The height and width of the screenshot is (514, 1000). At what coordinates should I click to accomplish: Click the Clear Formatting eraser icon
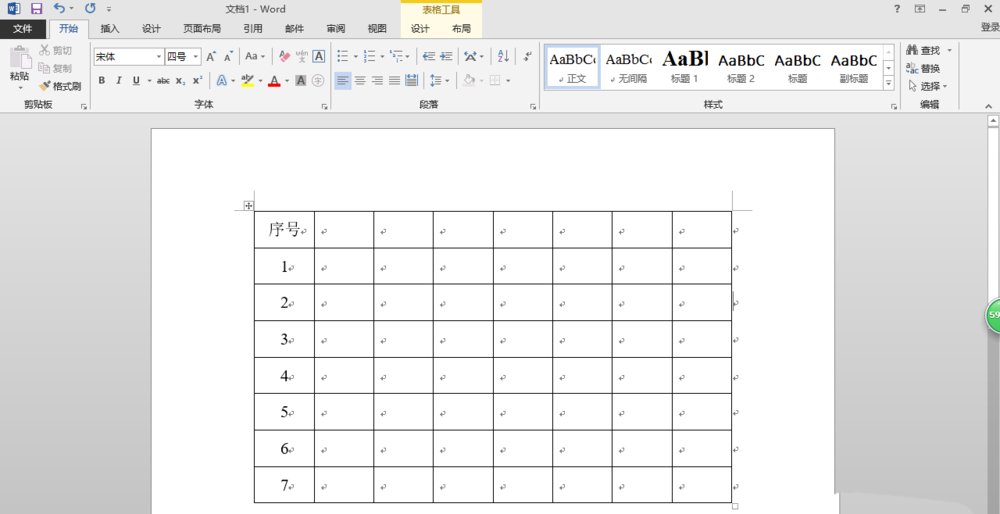pos(285,57)
